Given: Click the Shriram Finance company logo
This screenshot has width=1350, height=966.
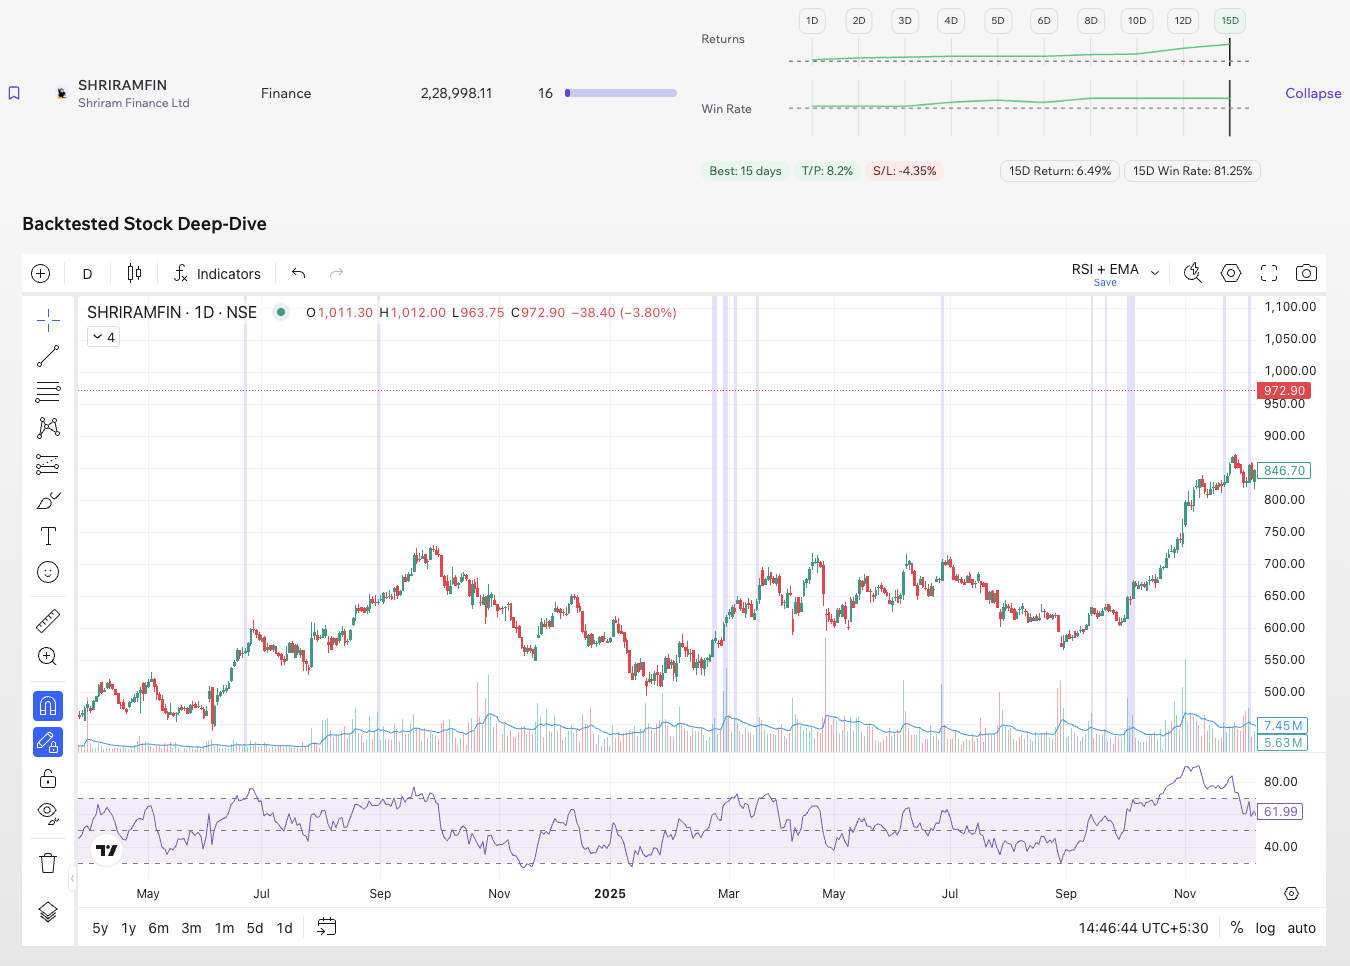Looking at the screenshot, I should [x=62, y=93].
